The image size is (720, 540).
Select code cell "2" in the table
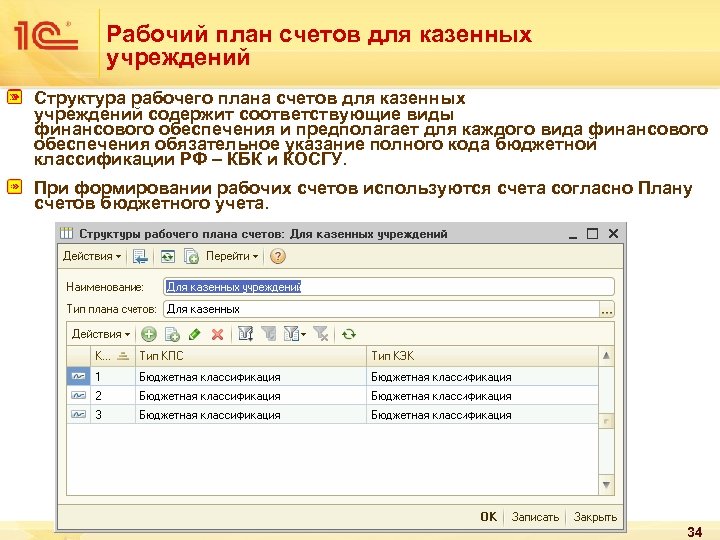pyautogui.click(x=112, y=395)
